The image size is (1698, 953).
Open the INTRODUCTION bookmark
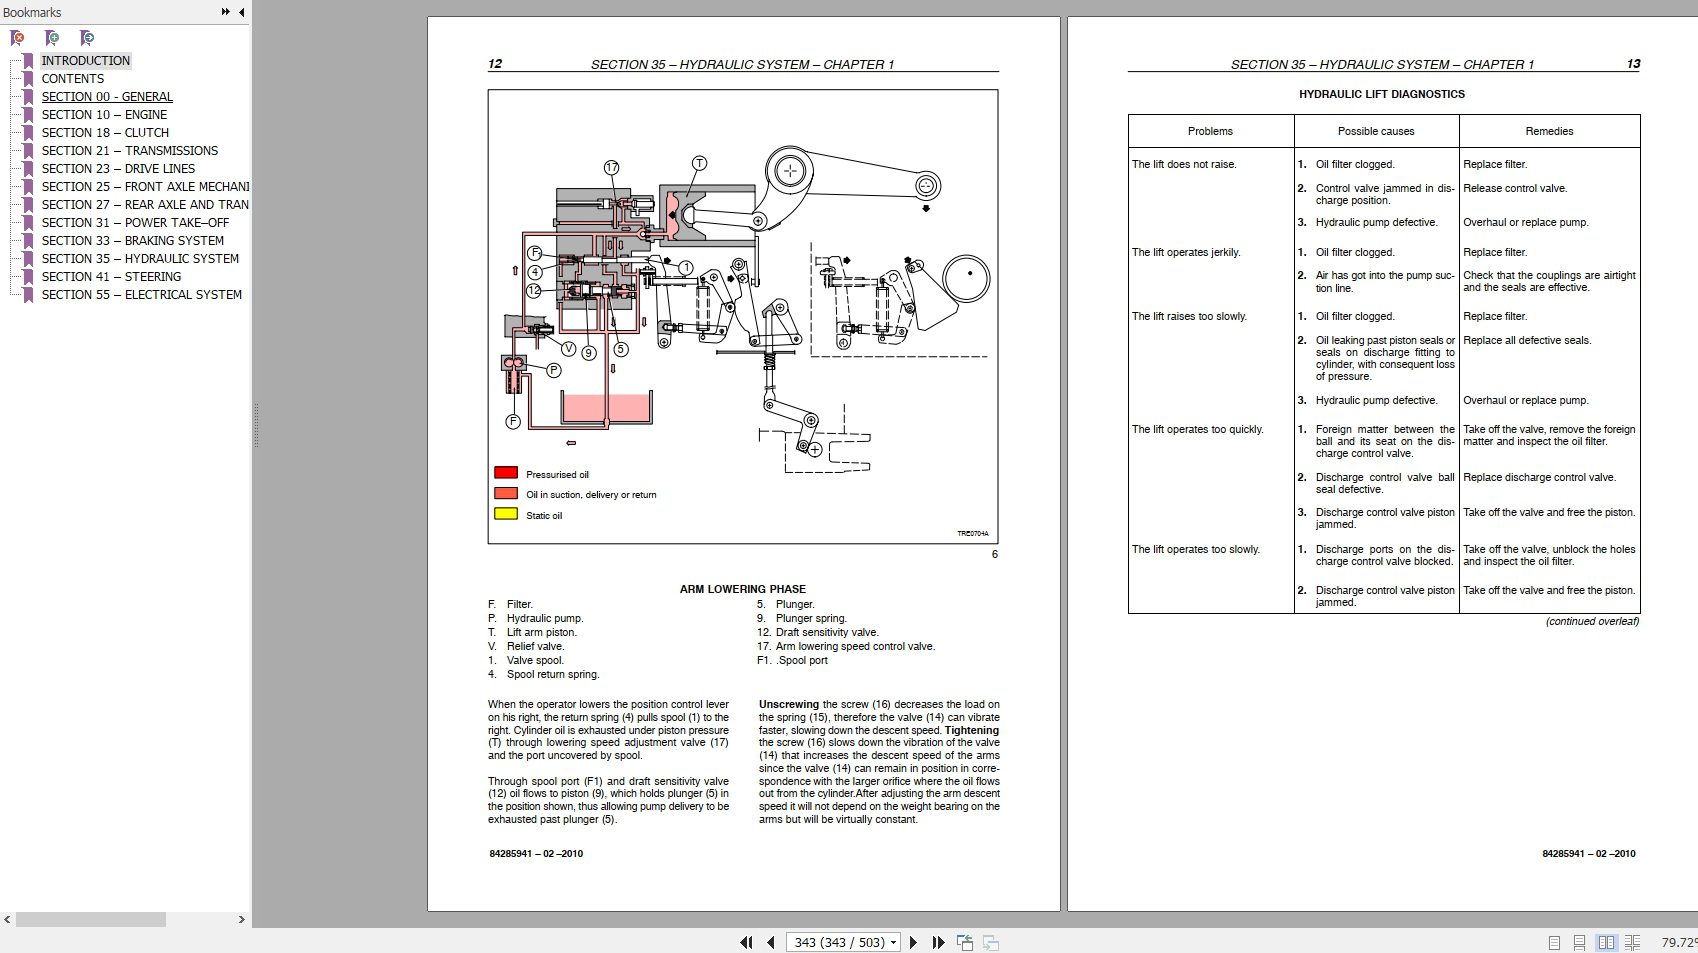pyautogui.click(x=86, y=60)
